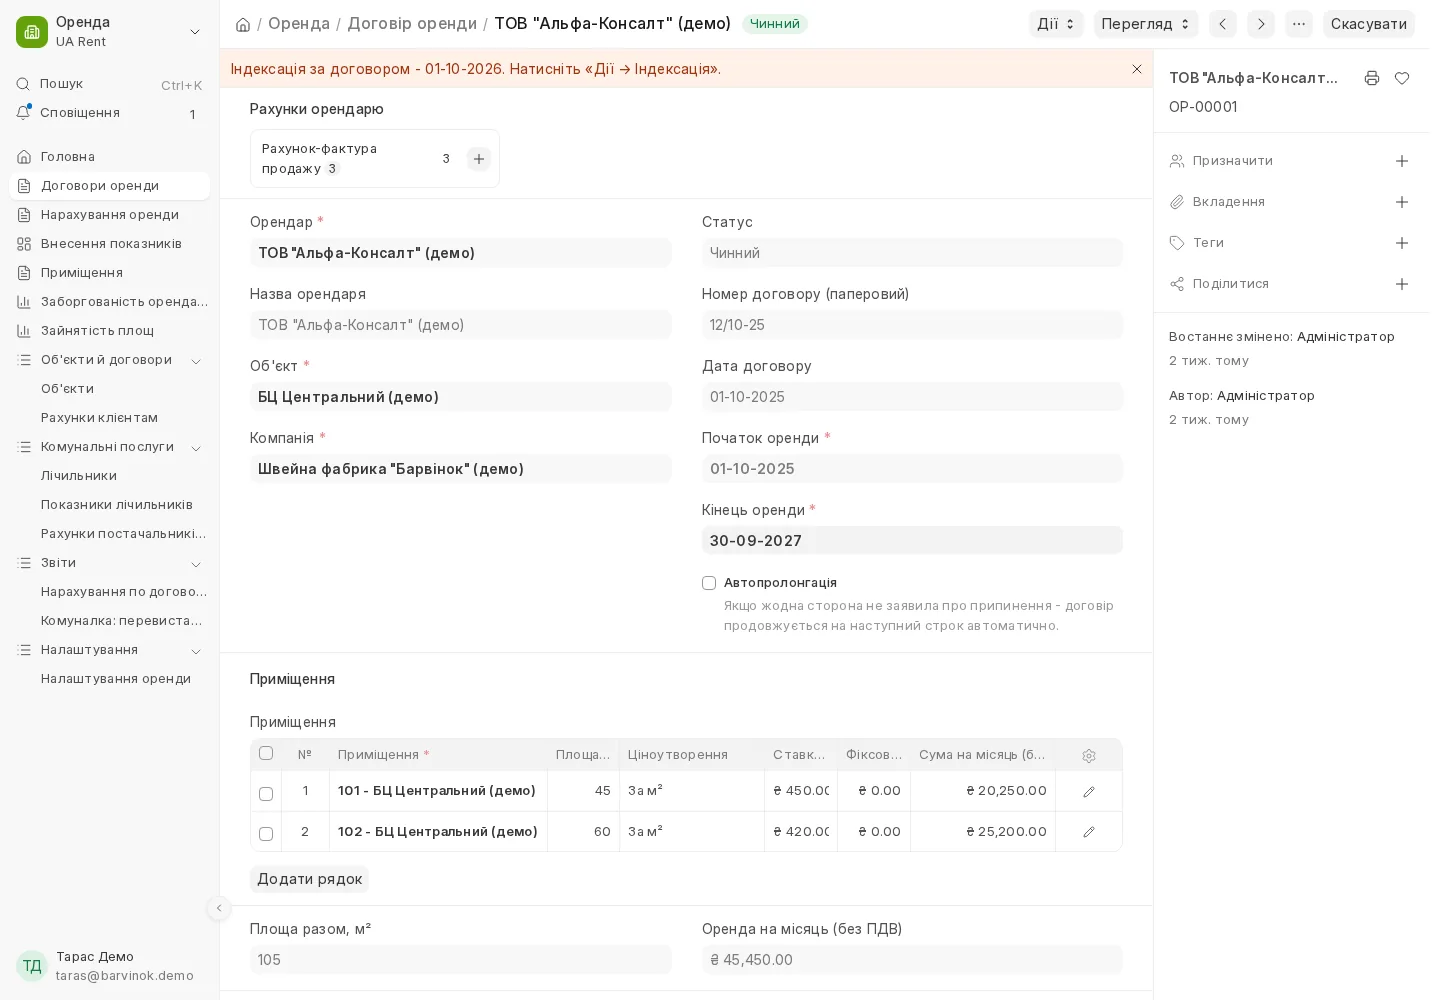This screenshot has height=1000, width=1440.
Task: Select all rows in Приміщення table
Action: coord(266,753)
